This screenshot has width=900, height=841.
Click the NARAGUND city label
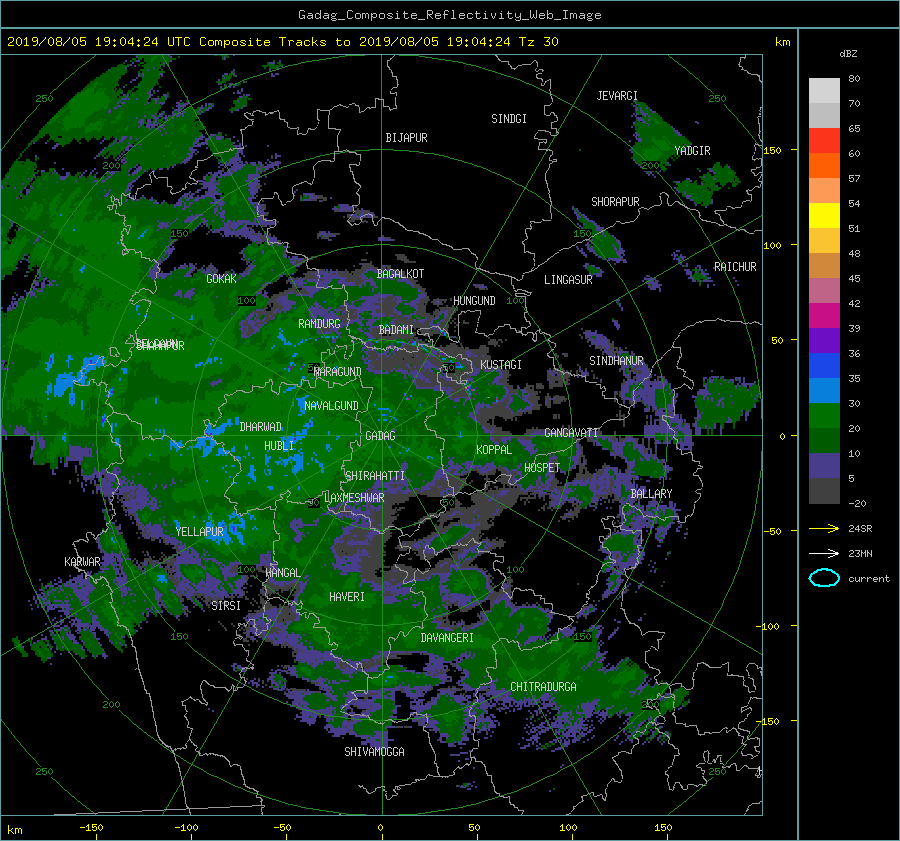(338, 372)
